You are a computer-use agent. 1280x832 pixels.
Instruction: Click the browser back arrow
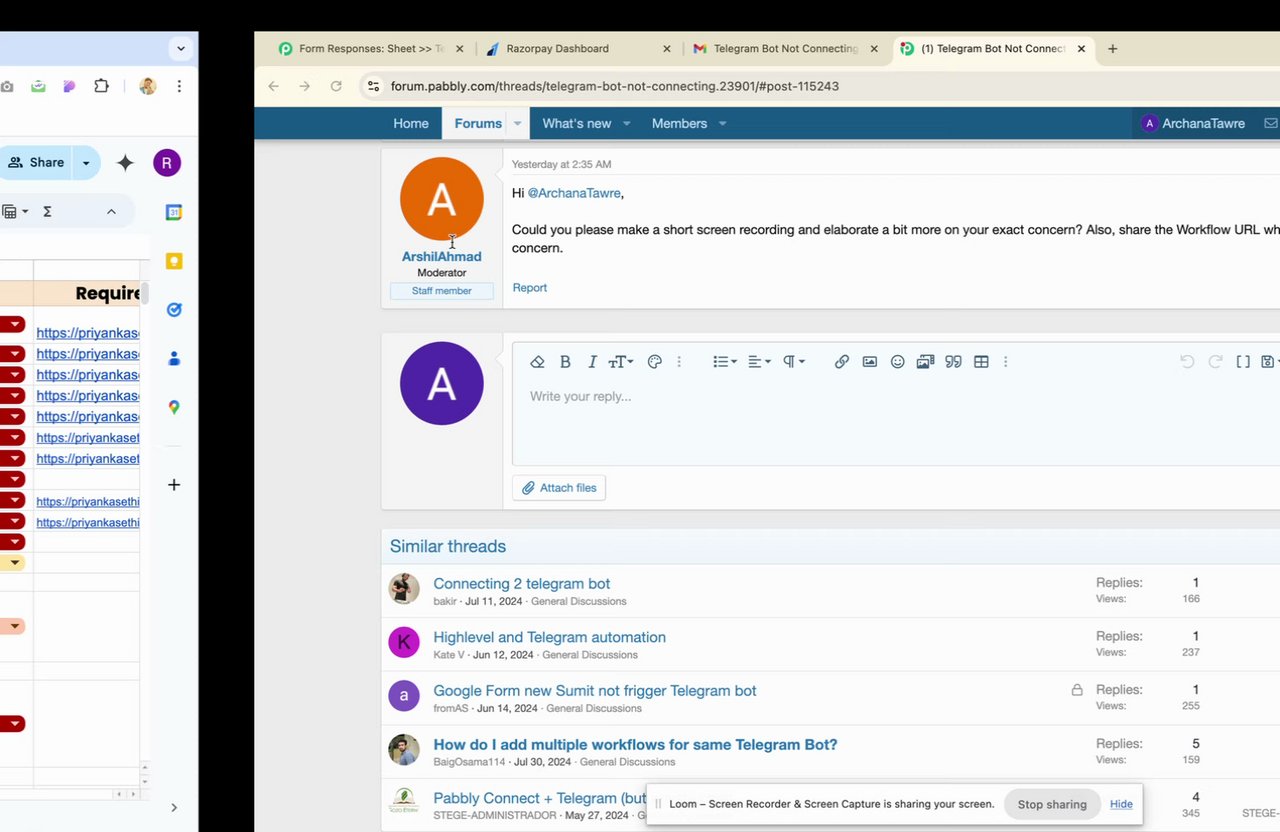tap(273, 86)
